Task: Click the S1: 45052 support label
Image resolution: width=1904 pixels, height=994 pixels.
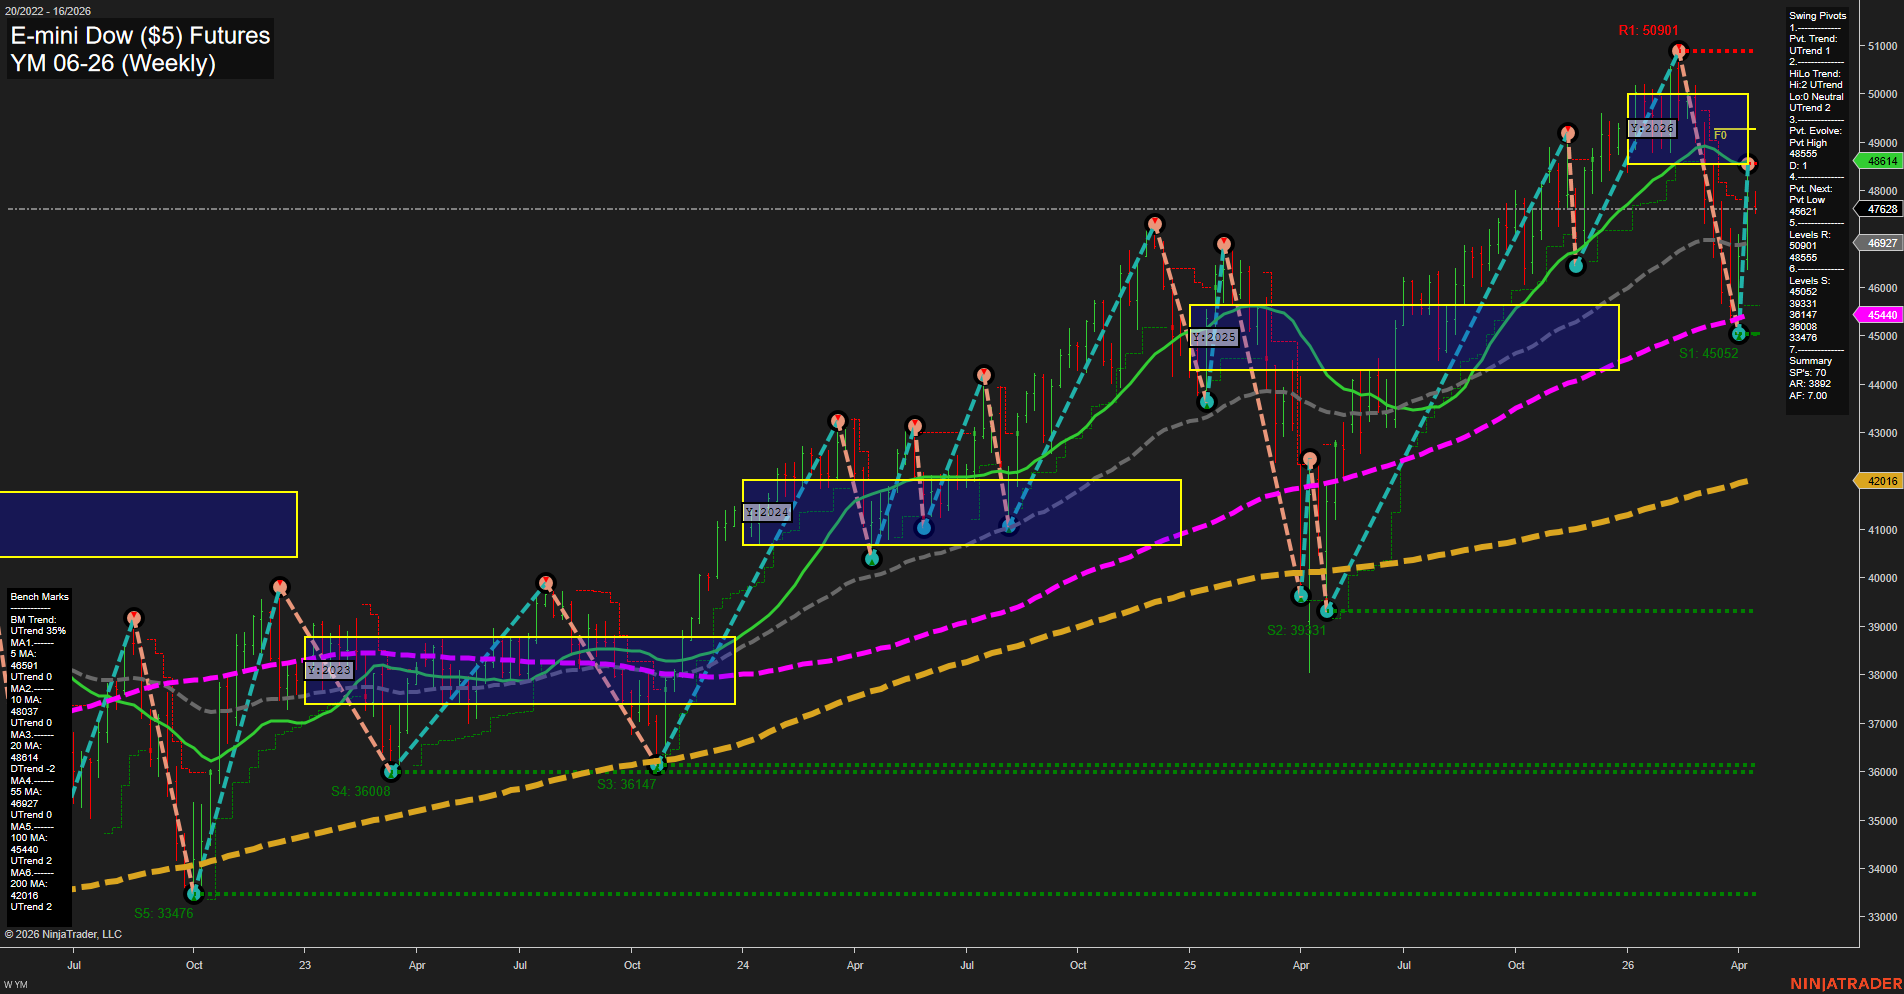Action: 1709,353
